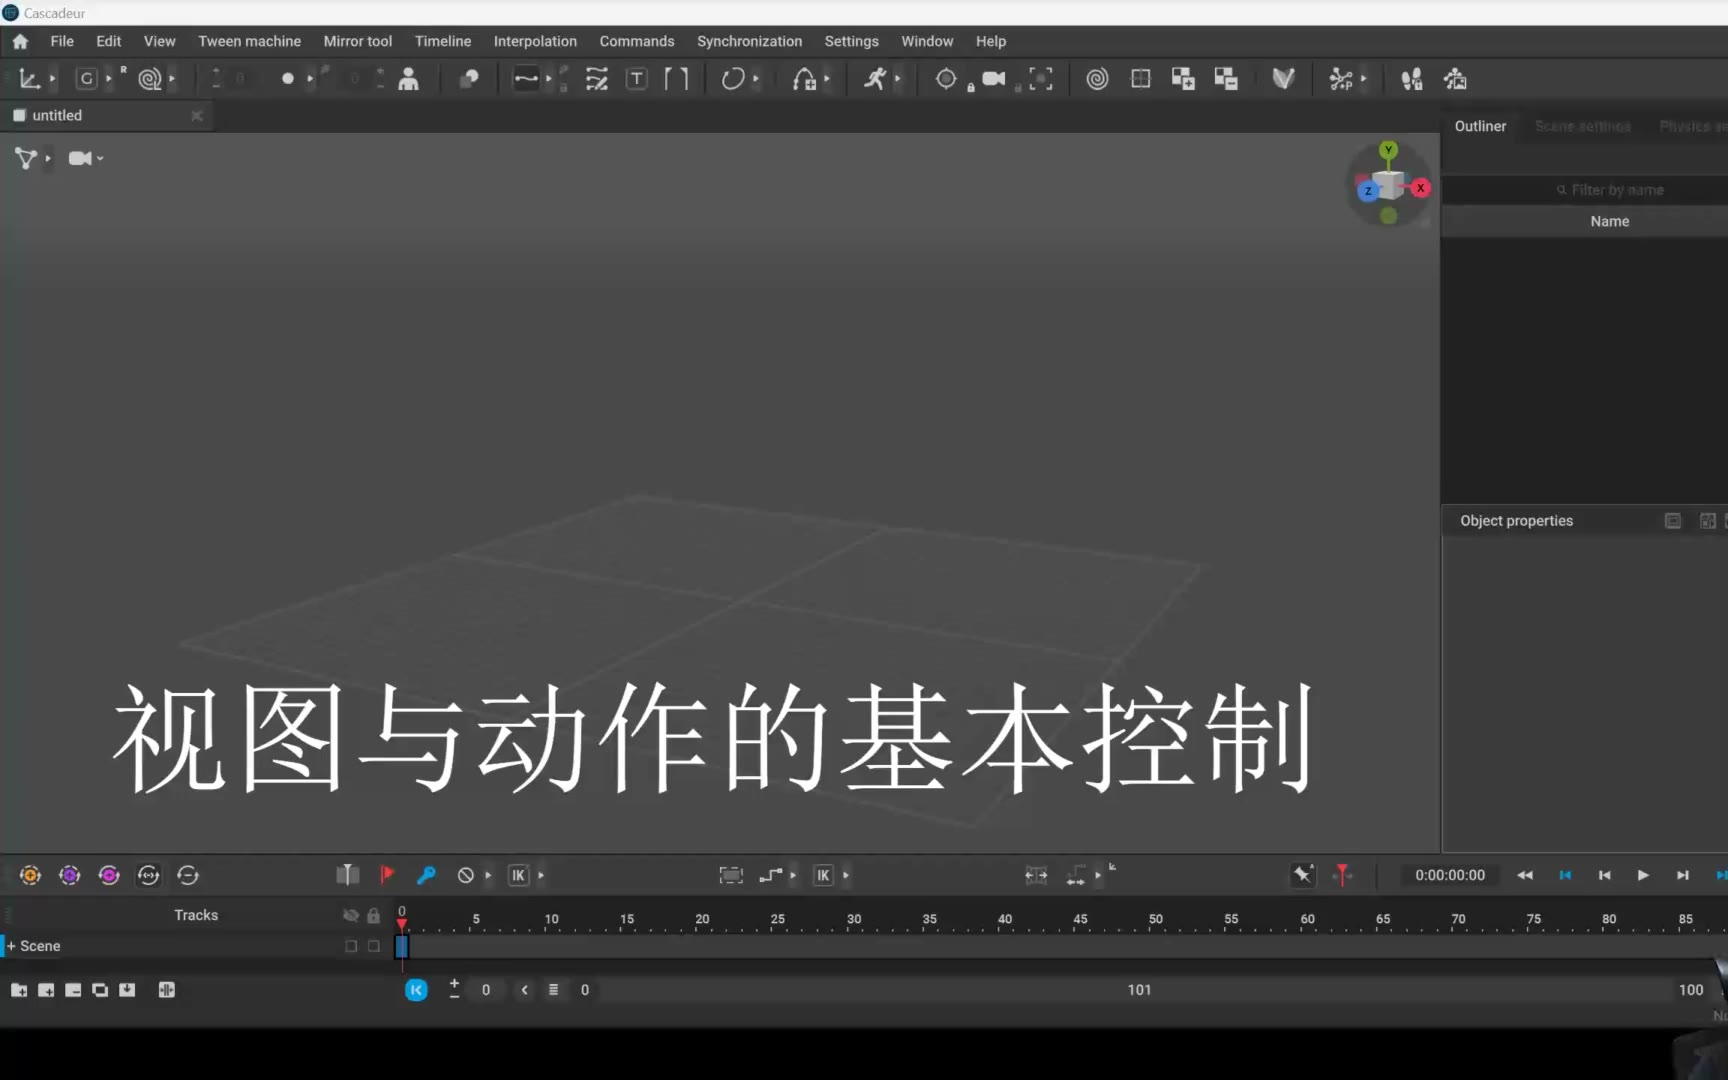Open the viewport camera dropdown
The image size is (1728, 1080).
click(x=85, y=158)
